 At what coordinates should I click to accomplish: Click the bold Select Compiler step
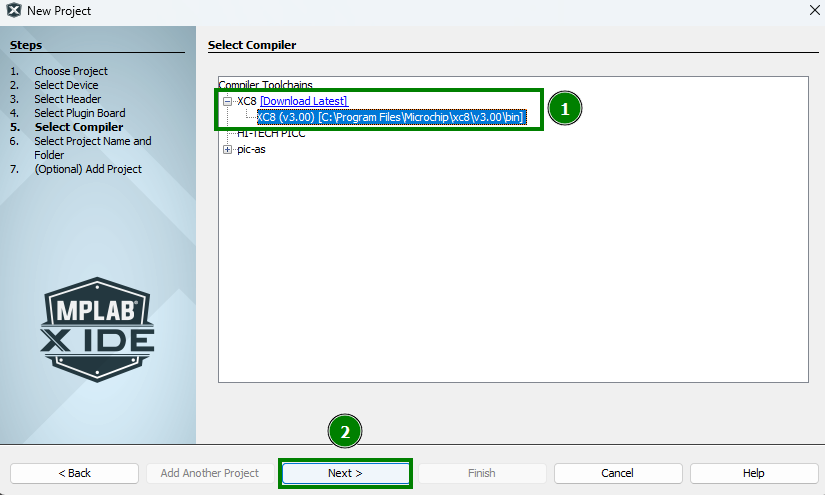79,127
